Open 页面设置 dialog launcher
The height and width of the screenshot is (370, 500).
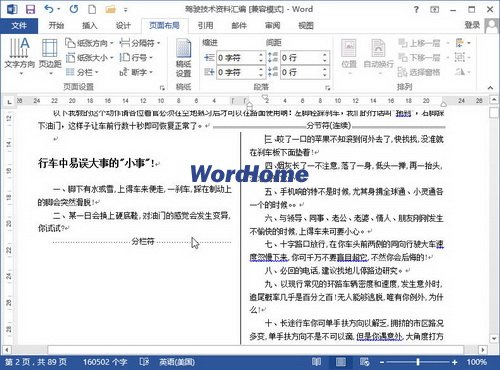click(x=162, y=88)
